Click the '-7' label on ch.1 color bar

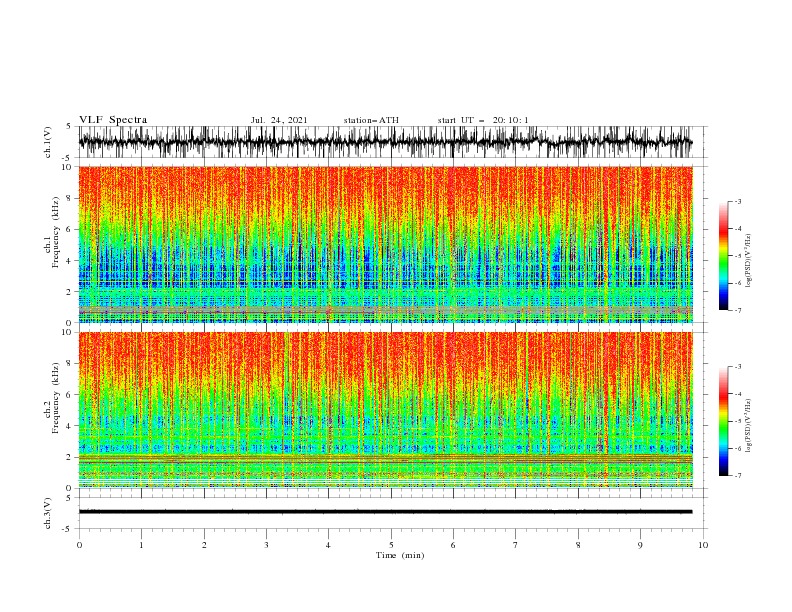click(737, 310)
